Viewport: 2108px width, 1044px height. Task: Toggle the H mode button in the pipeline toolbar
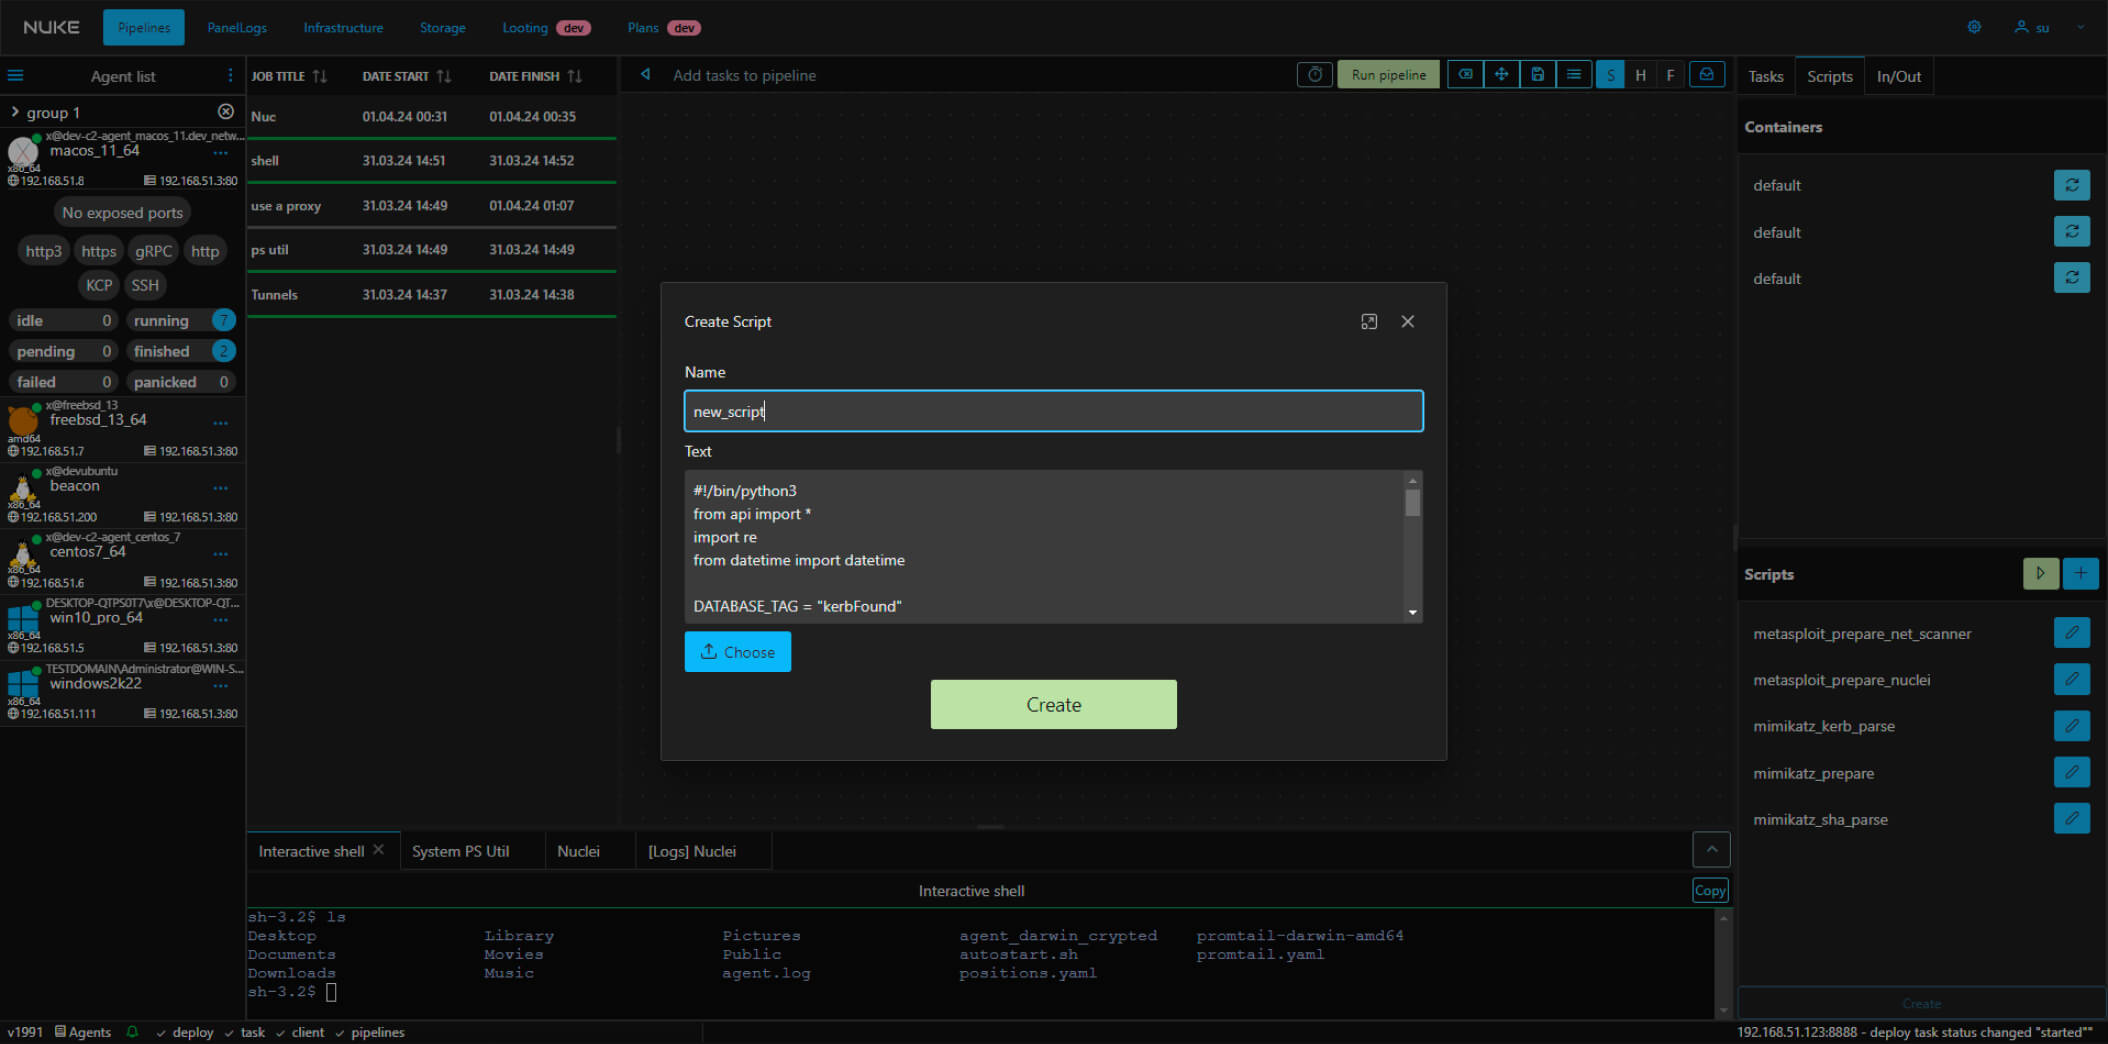[x=1640, y=75]
